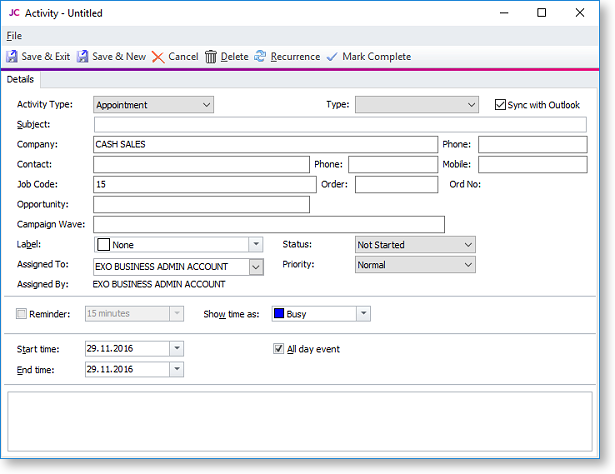615x474 pixels.
Task: Open the File menu
Action: pyautogui.click(x=14, y=36)
